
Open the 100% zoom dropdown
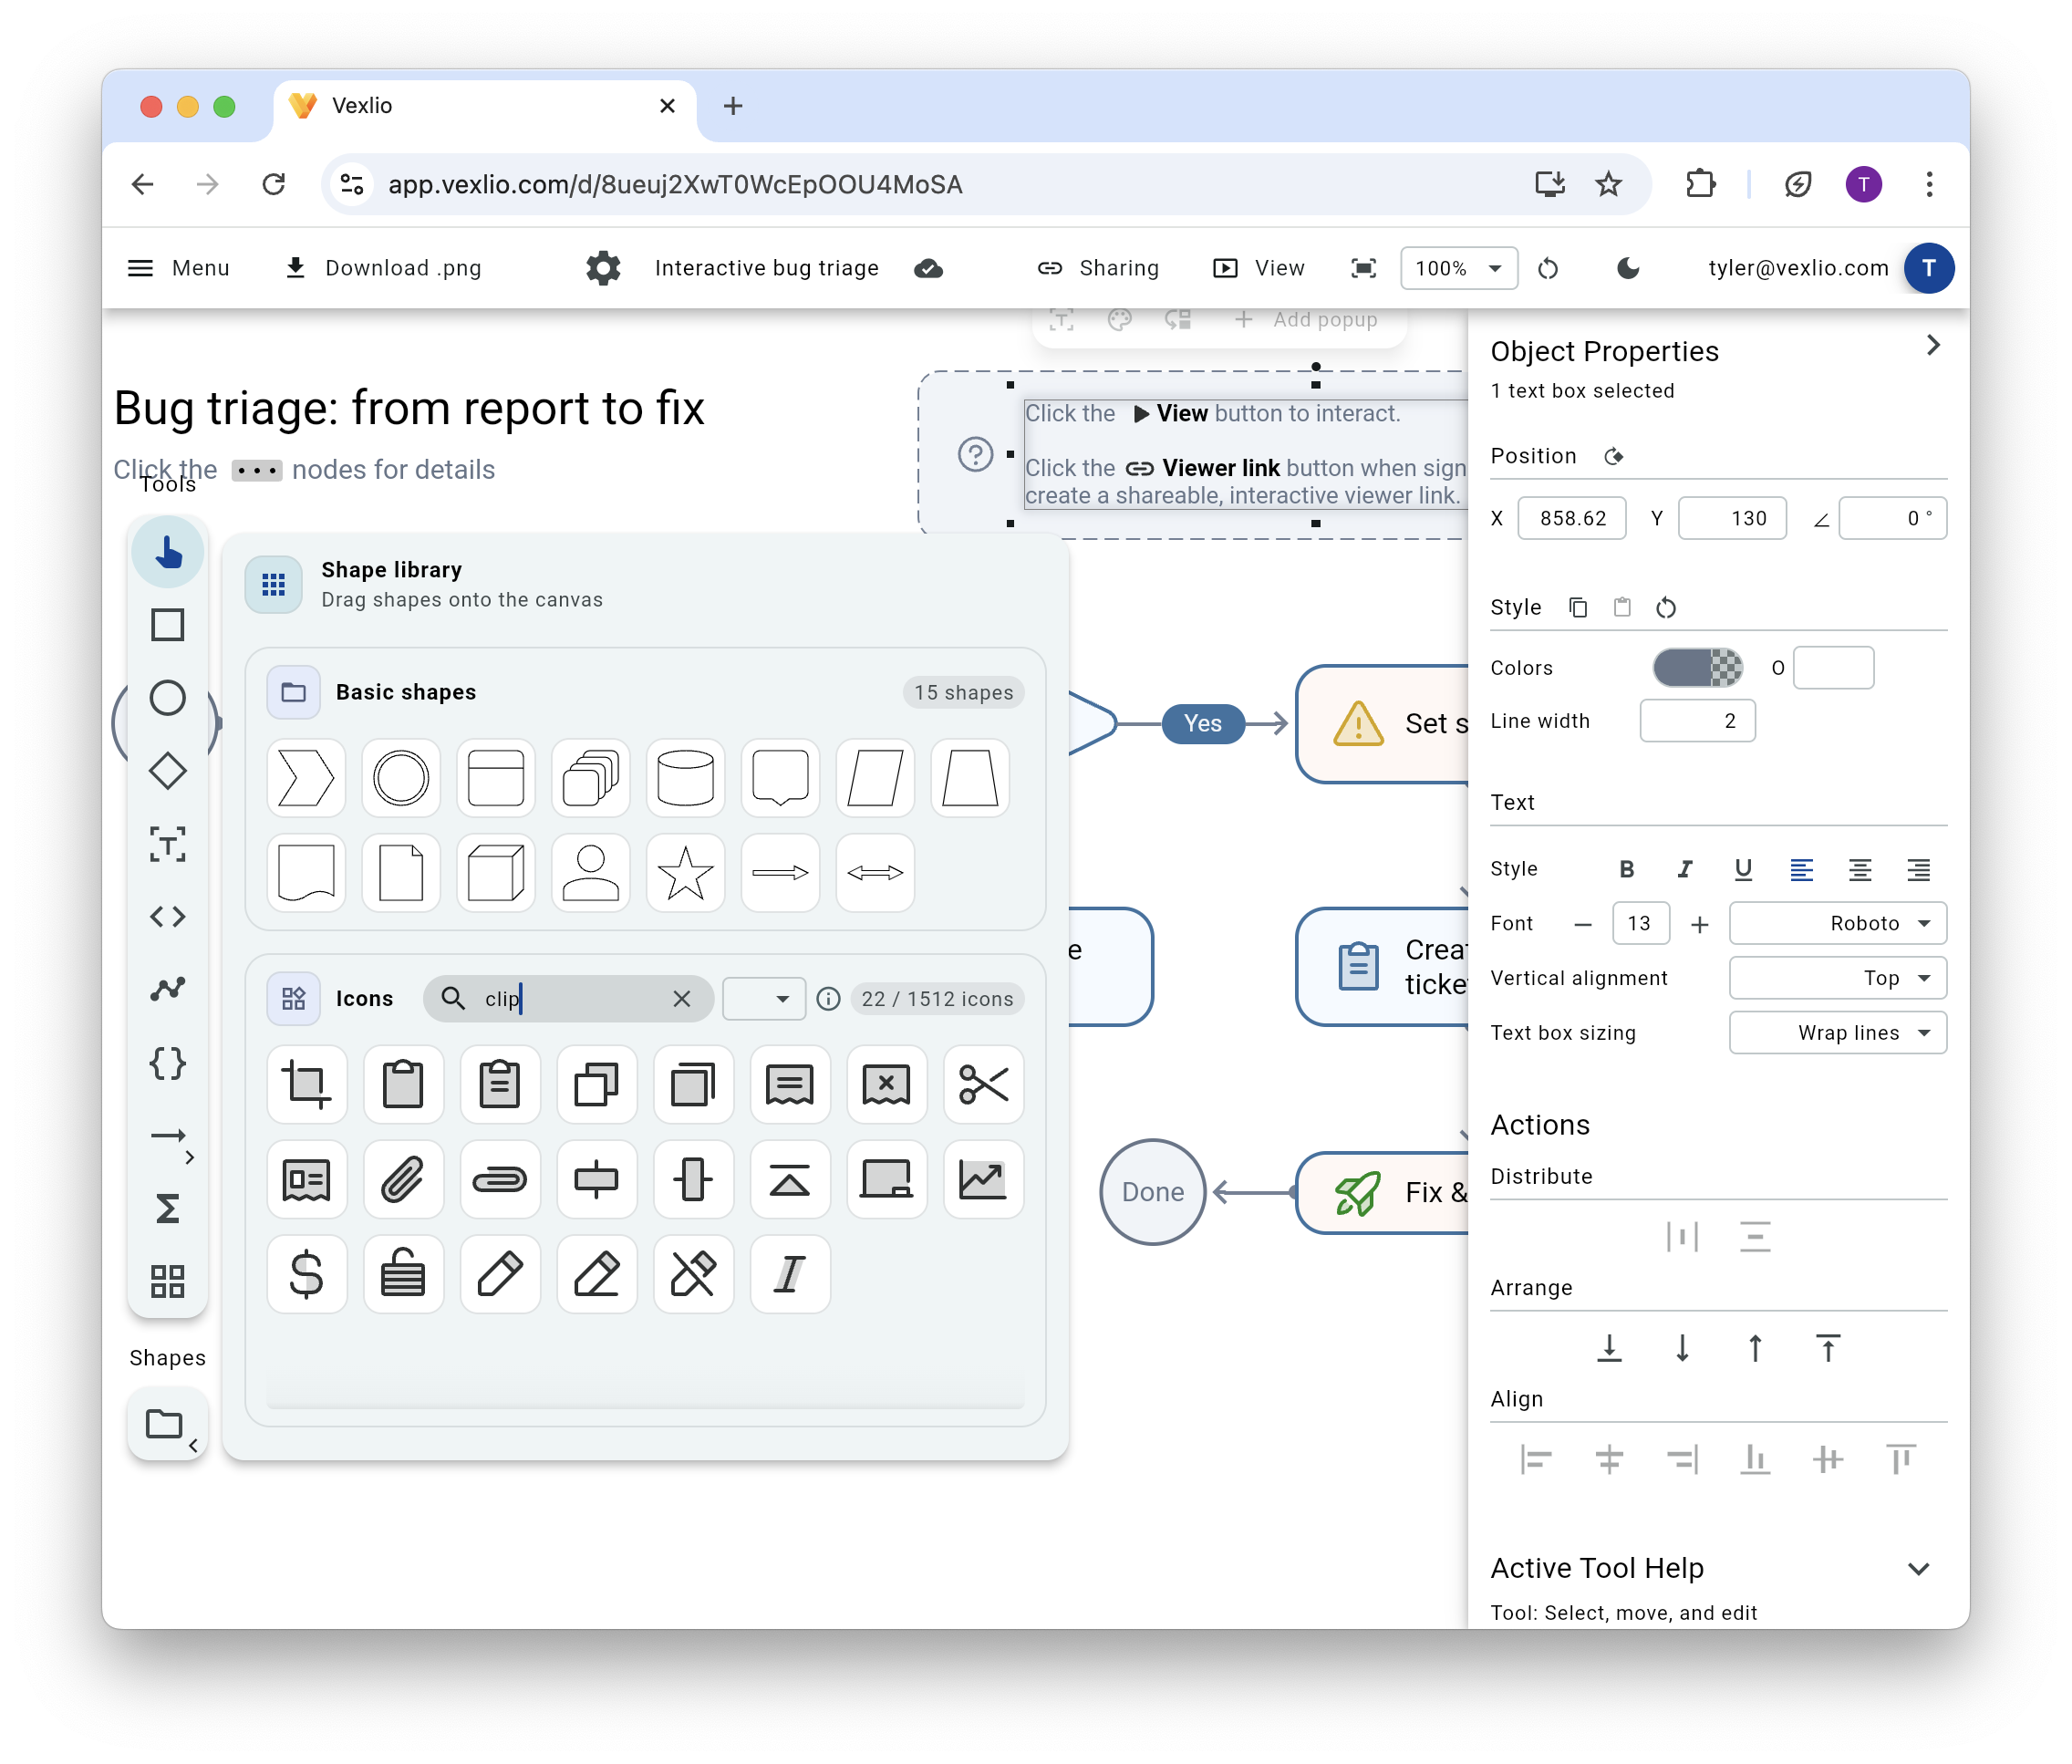[1458, 268]
